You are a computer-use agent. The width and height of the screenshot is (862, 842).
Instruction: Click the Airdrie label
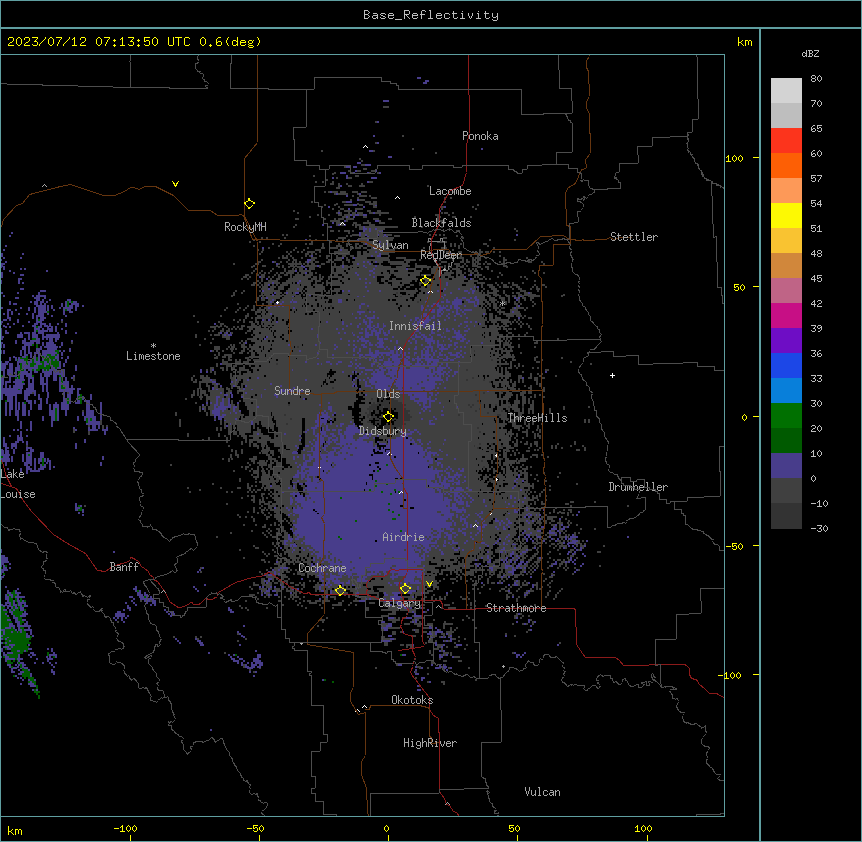coord(404,537)
